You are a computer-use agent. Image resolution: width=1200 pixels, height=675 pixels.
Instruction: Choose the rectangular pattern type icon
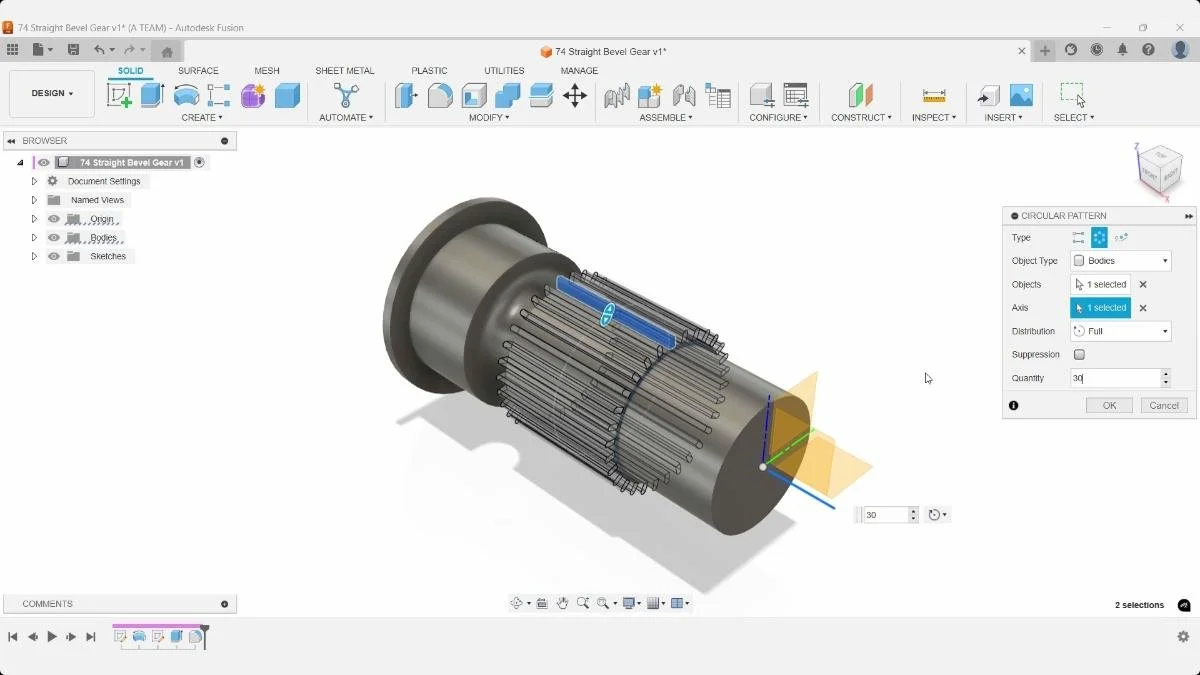[1078, 237]
